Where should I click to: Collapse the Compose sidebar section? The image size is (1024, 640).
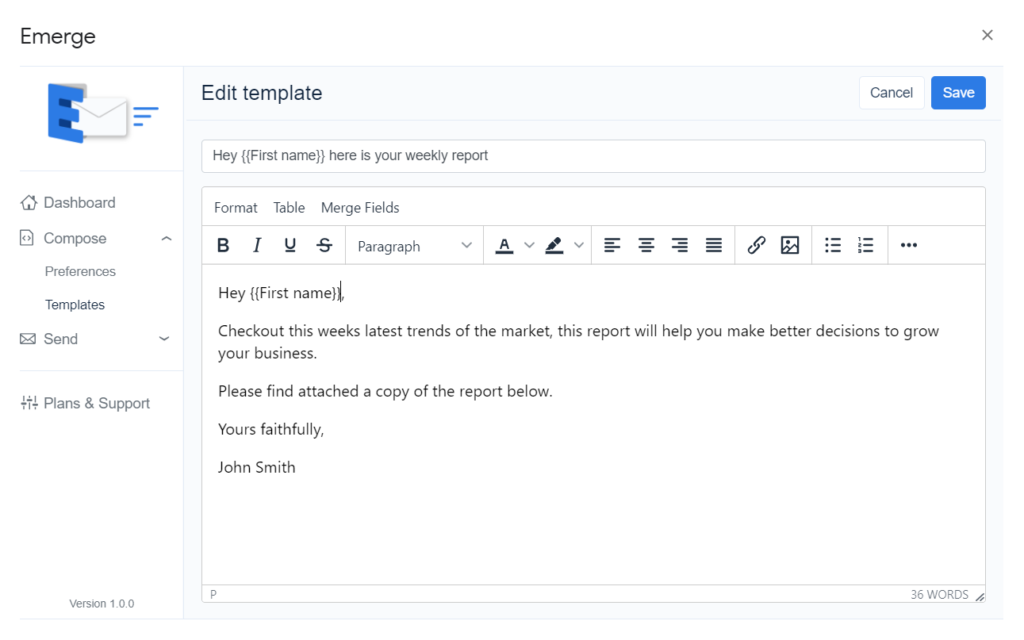click(166, 239)
